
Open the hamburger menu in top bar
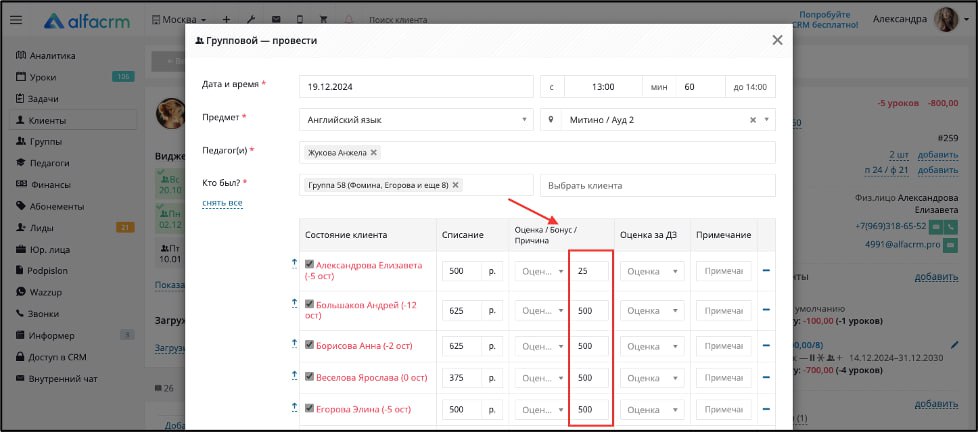[x=16, y=19]
